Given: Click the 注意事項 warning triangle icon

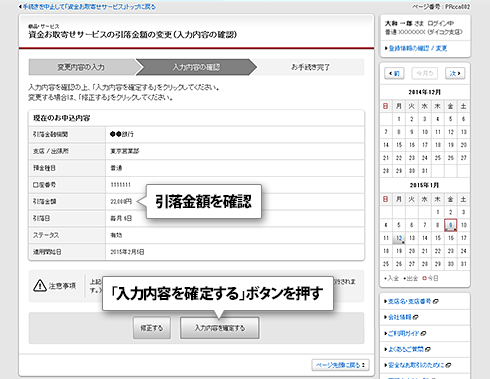Looking at the screenshot, I should point(40,286).
